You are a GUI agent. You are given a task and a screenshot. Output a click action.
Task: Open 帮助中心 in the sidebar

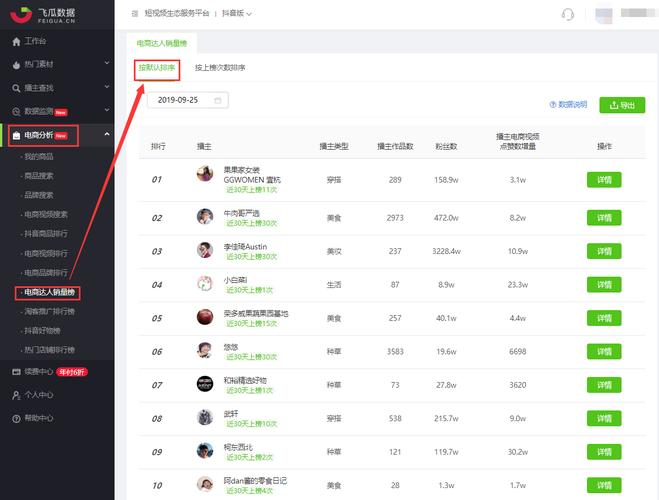[39, 417]
